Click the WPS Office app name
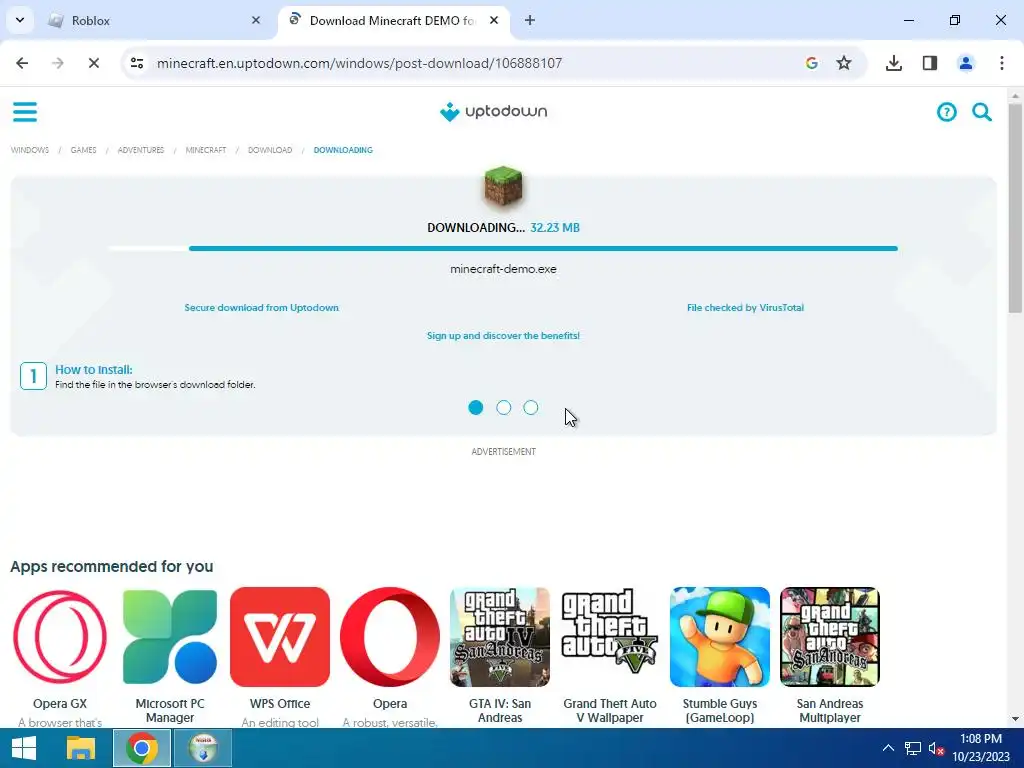The height and width of the screenshot is (768, 1024). click(280, 704)
